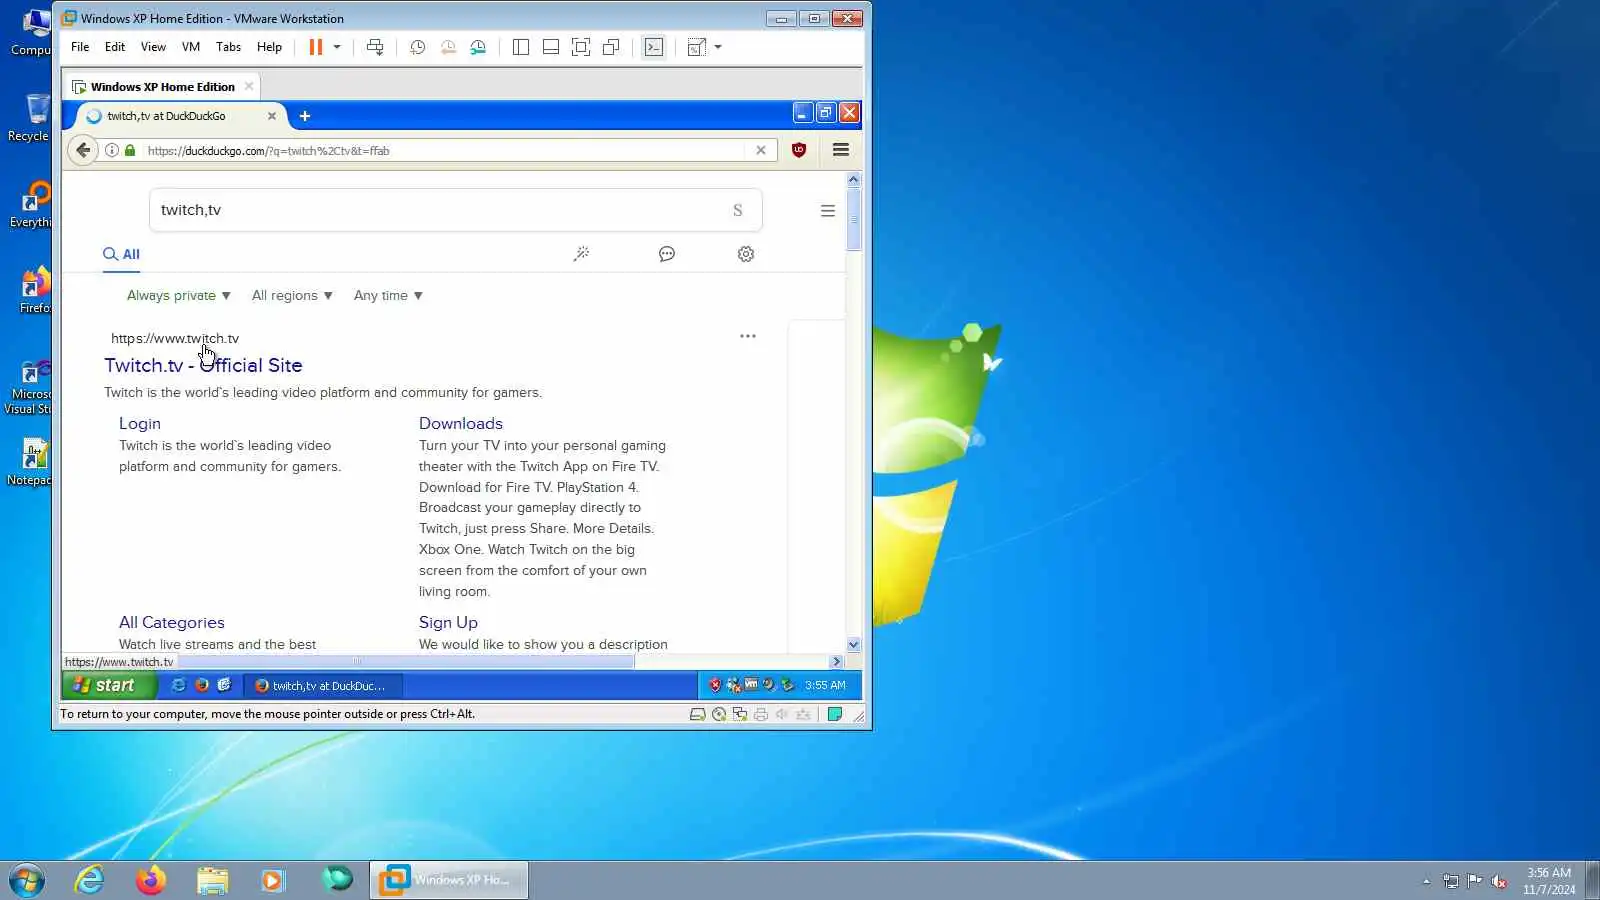Open more options for the Twitch result
The width and height of the screenshot is (1600, 900).
coord(748,336)
